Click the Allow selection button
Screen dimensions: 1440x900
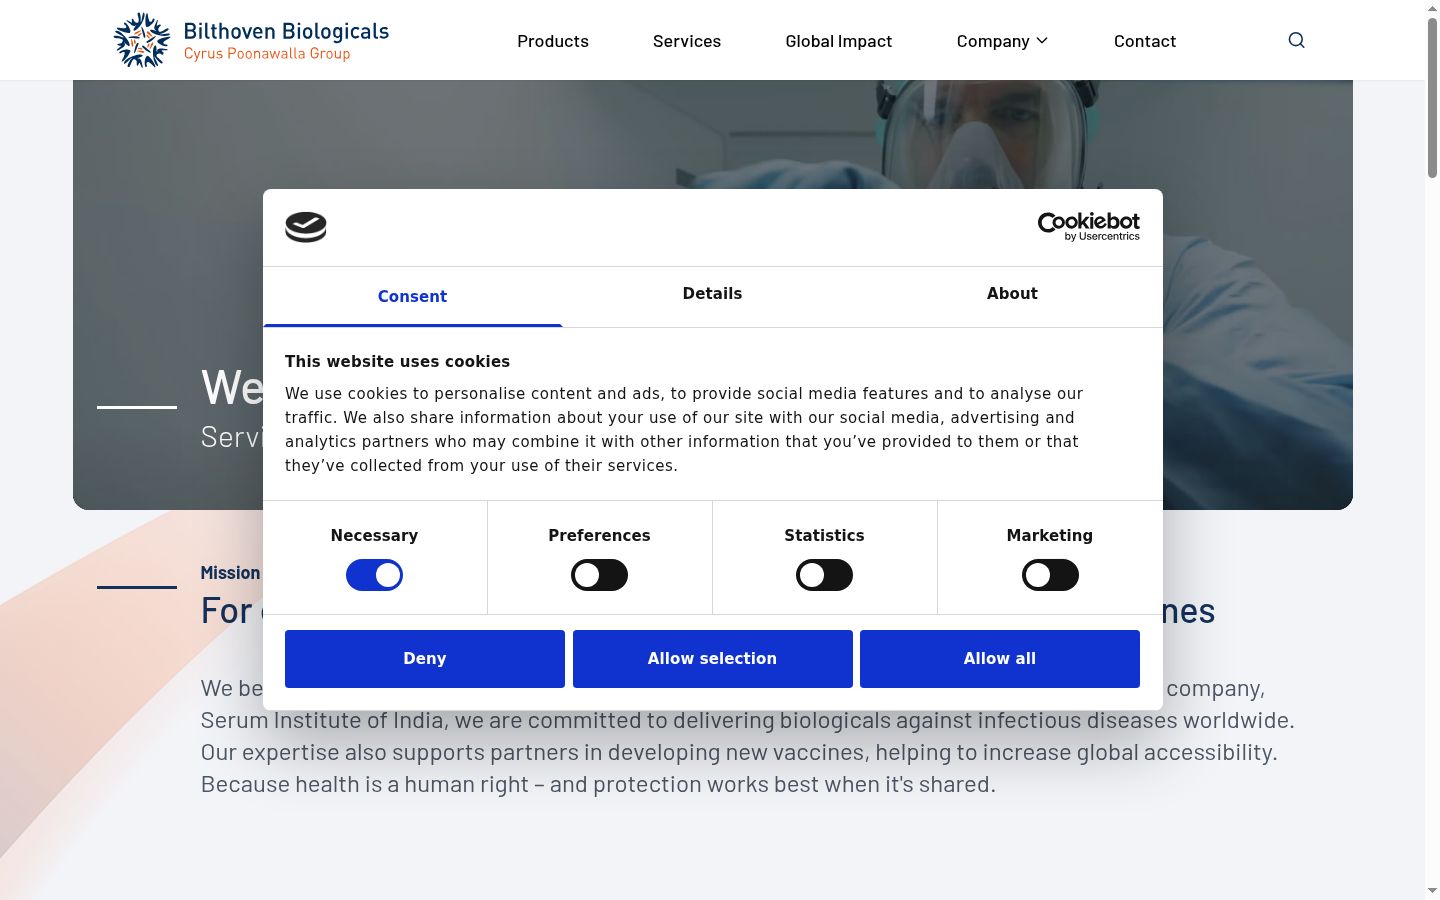pyautogui.click(x=713, y=659)
